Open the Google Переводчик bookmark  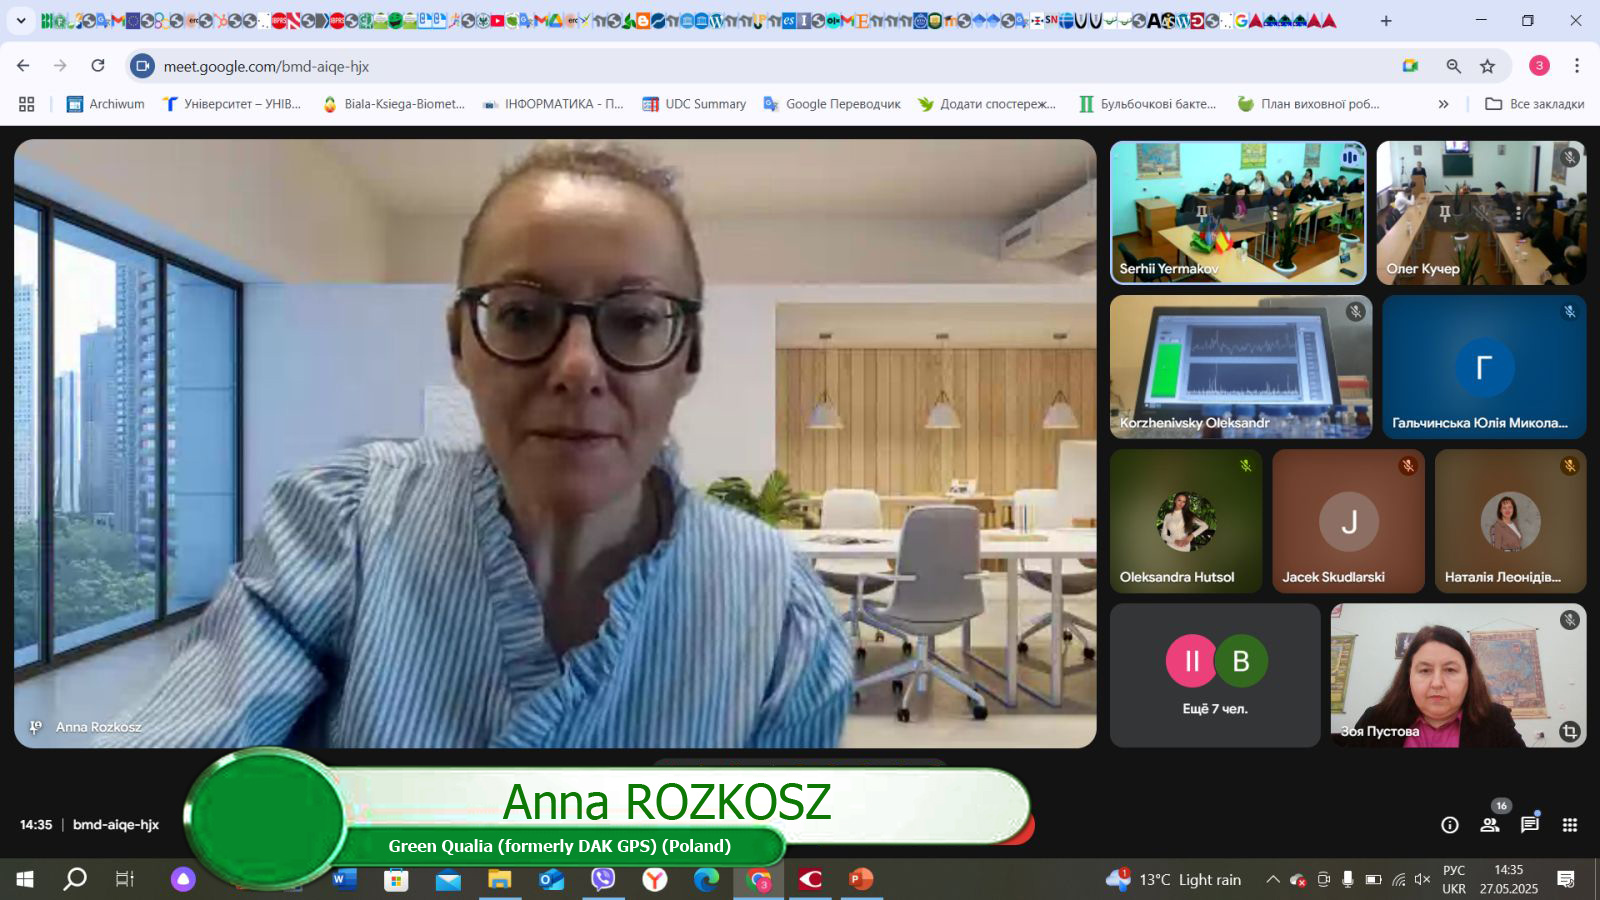click(x=832, y=104)
